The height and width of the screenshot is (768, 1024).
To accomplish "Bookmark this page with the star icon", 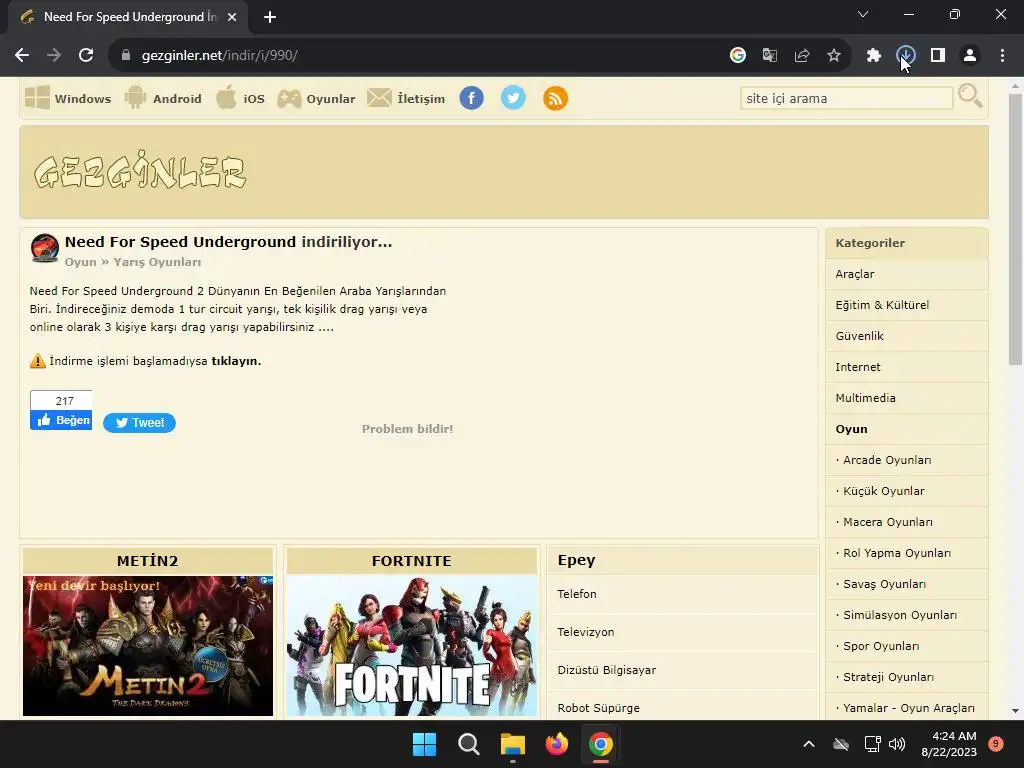I will click(833, 56).
